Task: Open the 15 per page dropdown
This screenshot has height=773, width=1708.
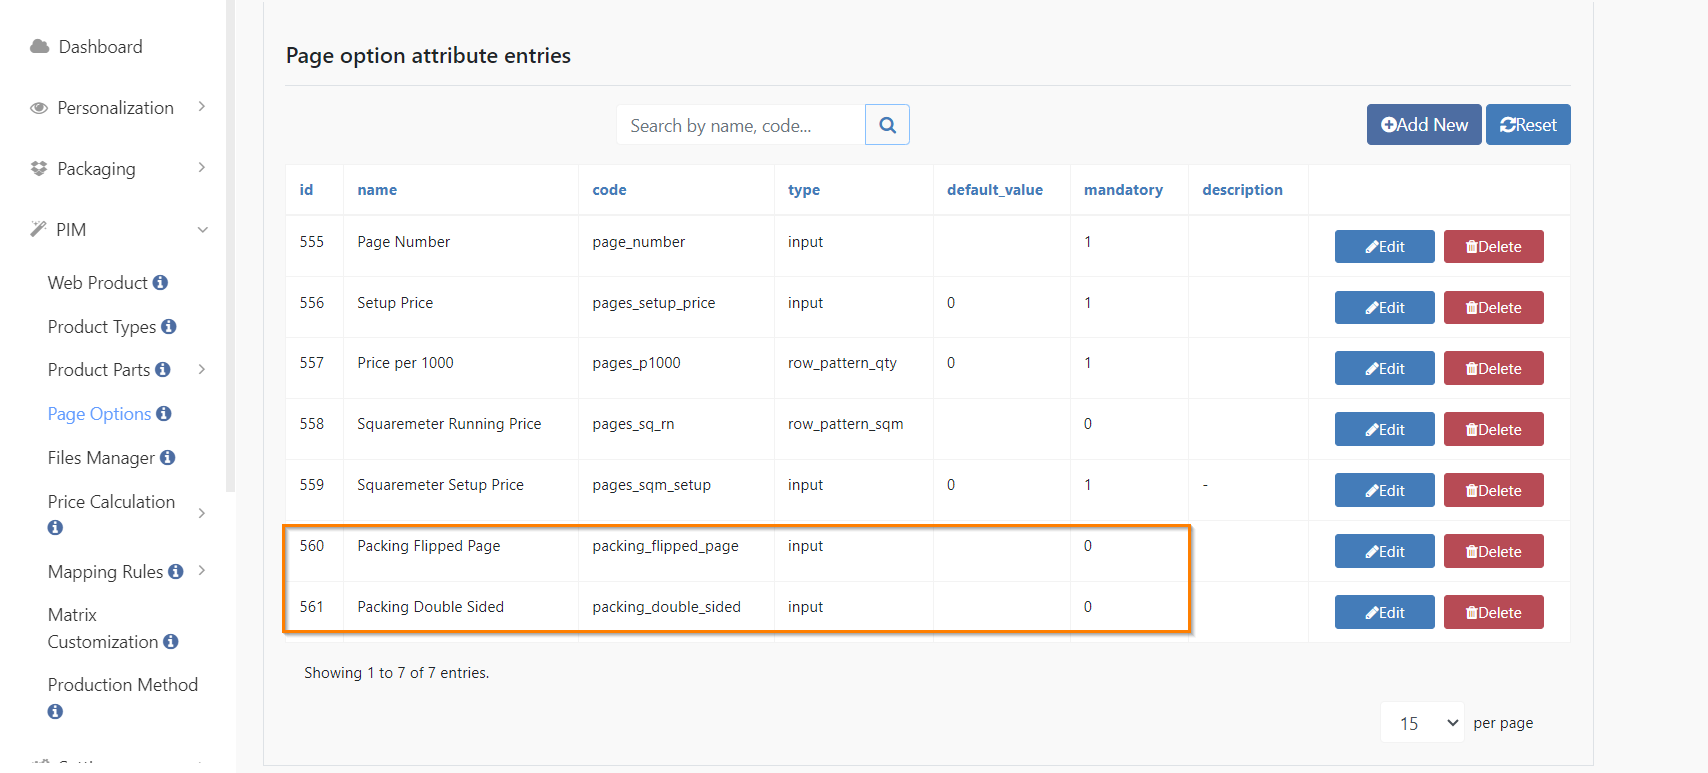Action: (x=1423, y=723)
